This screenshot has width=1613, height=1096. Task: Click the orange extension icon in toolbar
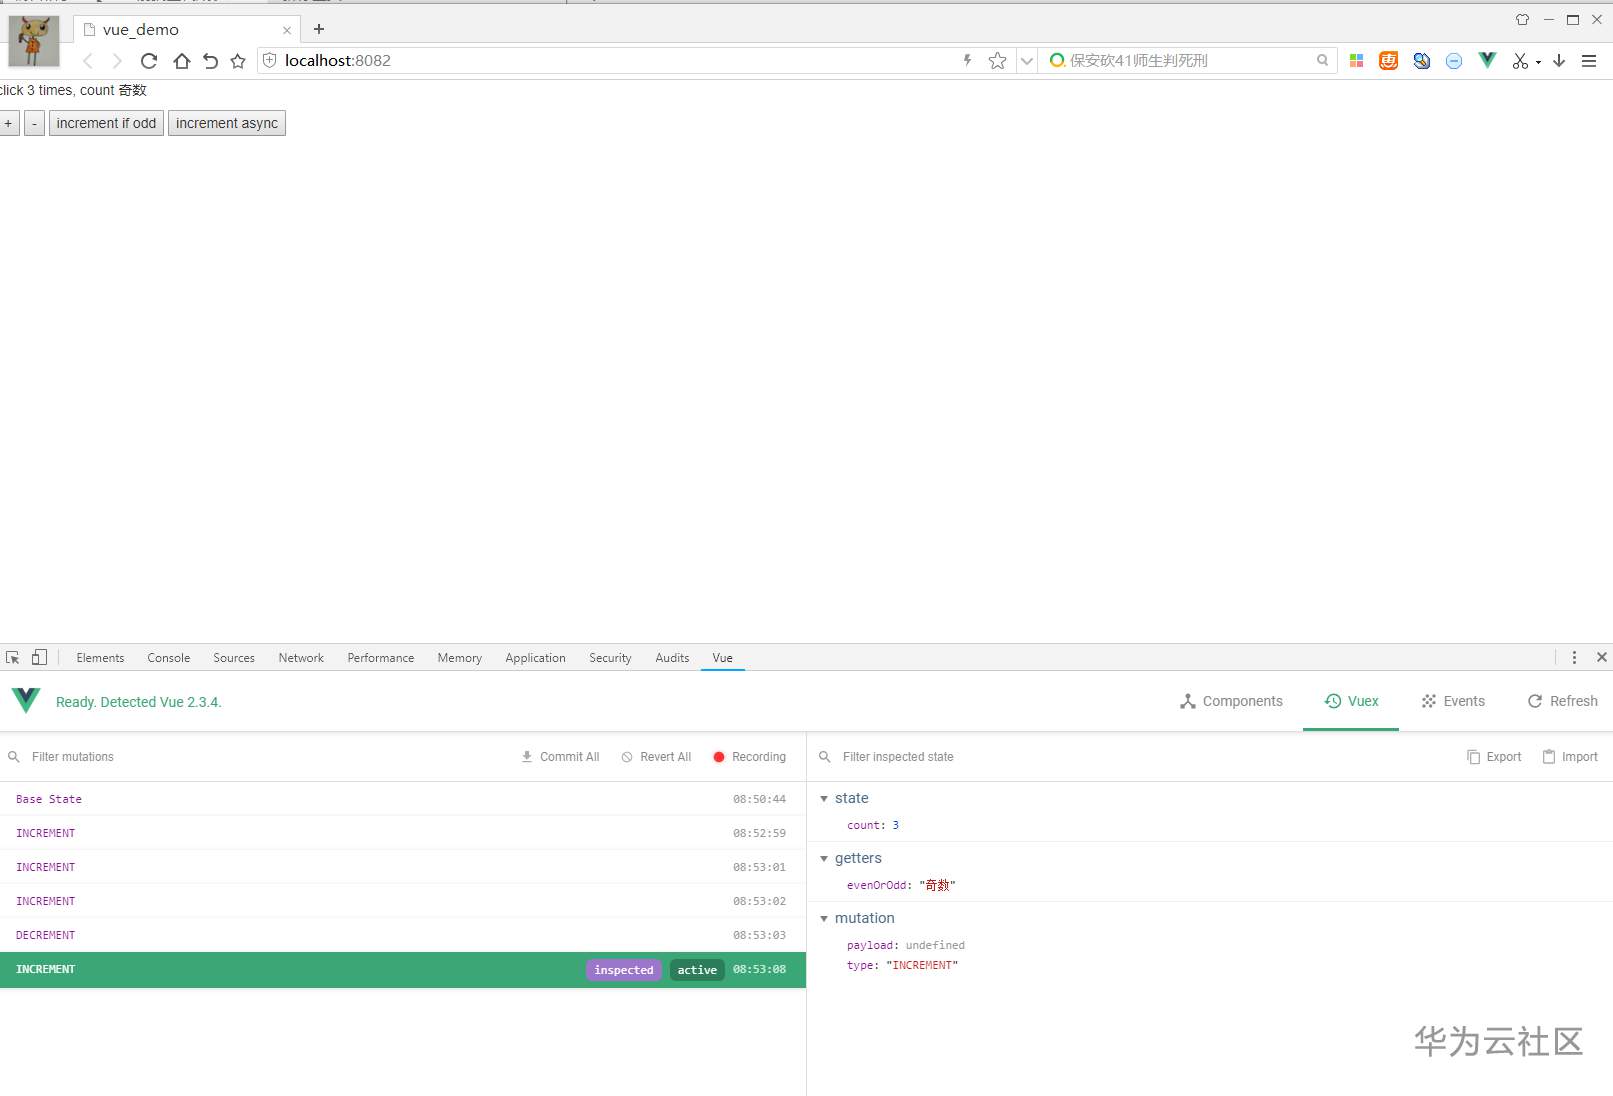click(x=1388, y=61)
